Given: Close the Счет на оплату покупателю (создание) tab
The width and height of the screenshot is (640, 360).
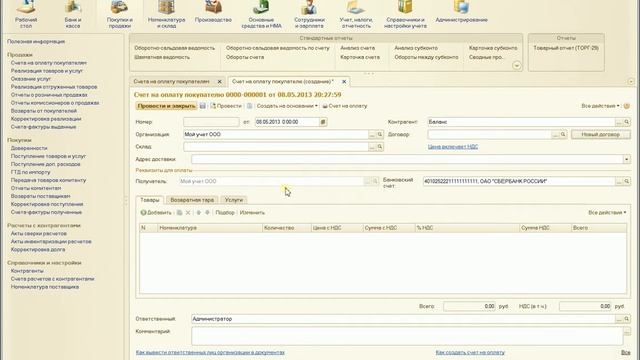Looking at the screenshot, I should 344,82.
